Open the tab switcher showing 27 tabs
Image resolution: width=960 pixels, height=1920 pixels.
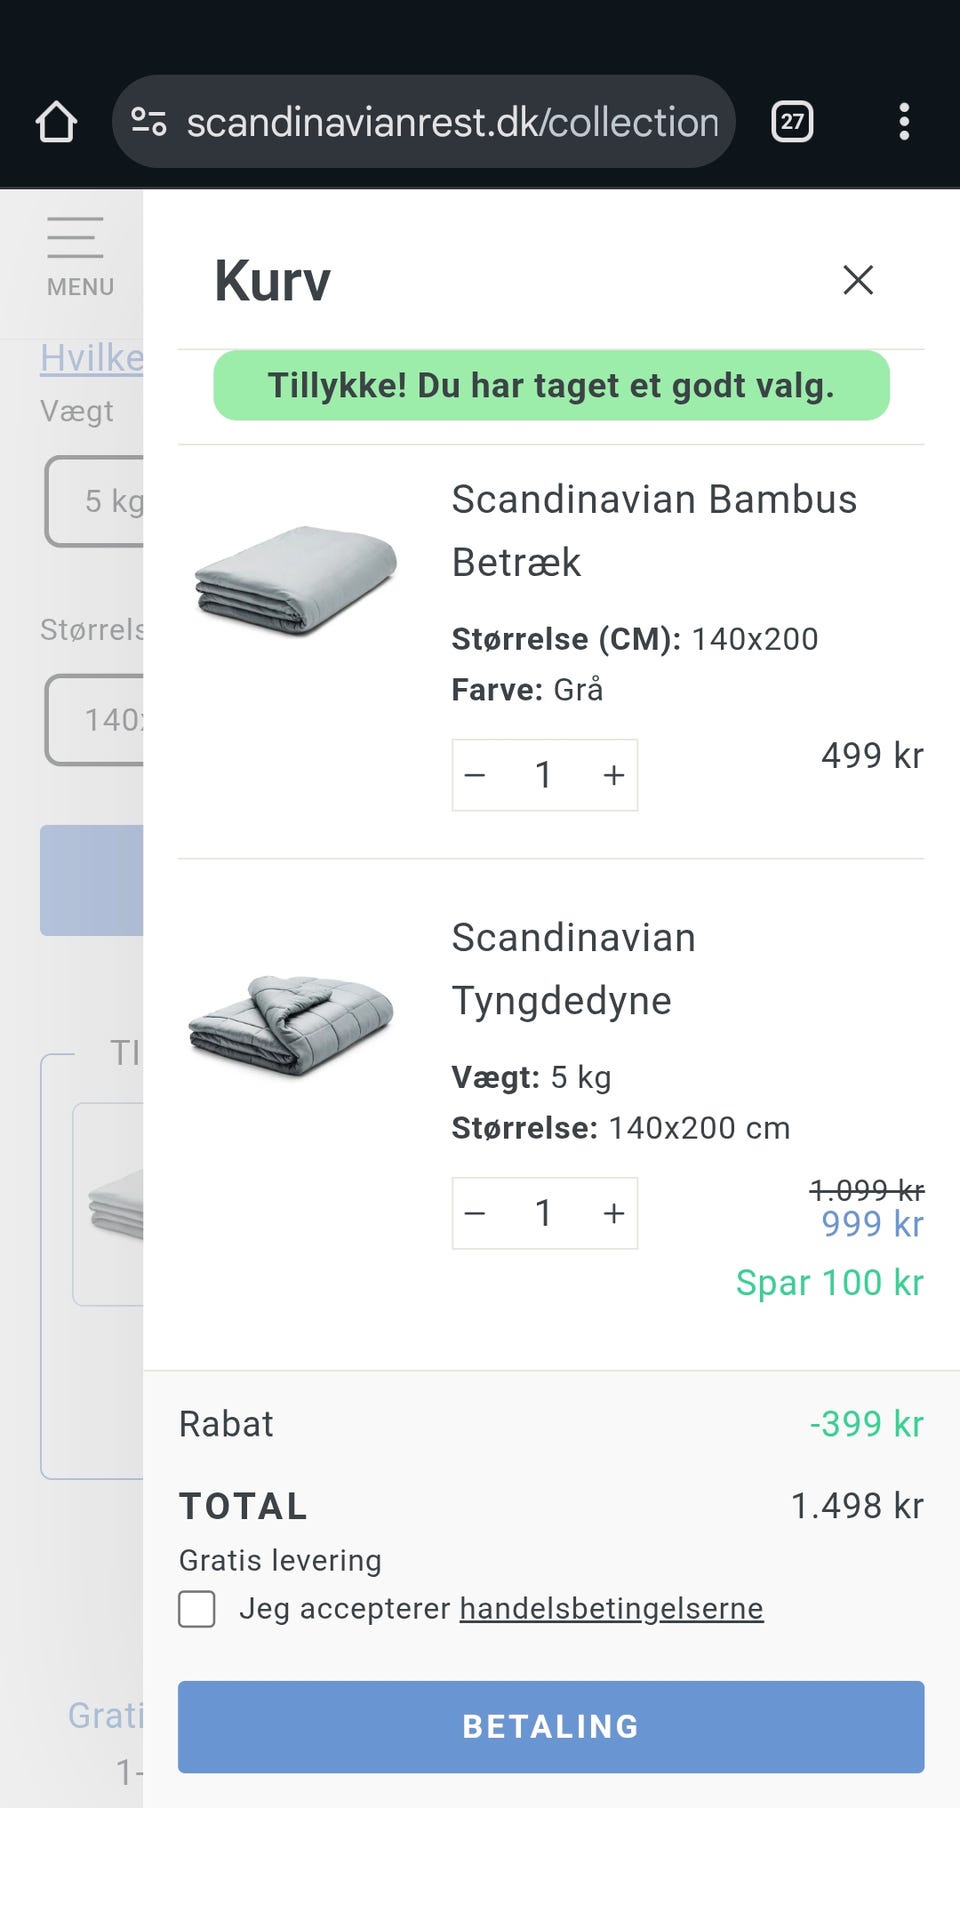[x=792, y=122]
